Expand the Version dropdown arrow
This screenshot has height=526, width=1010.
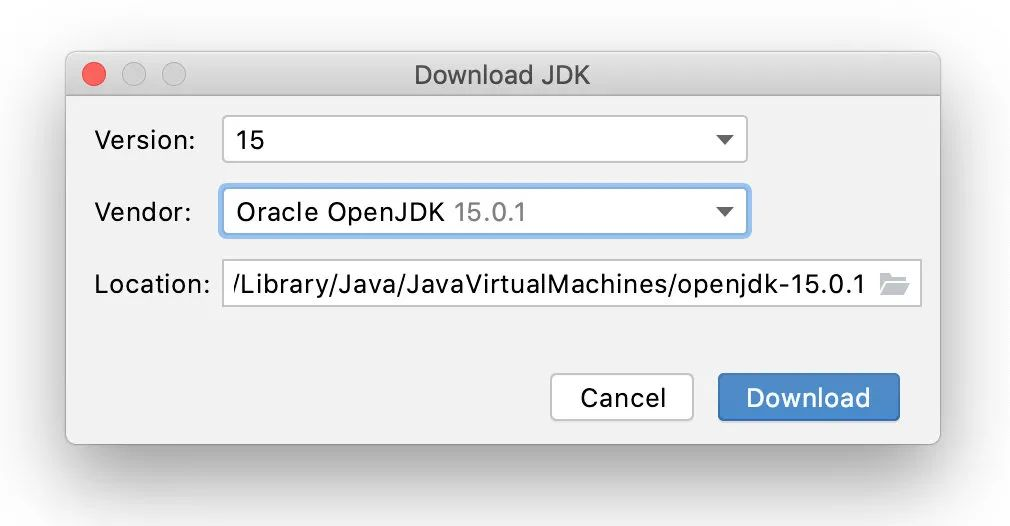pyautogui.click(x=725, y=140)
